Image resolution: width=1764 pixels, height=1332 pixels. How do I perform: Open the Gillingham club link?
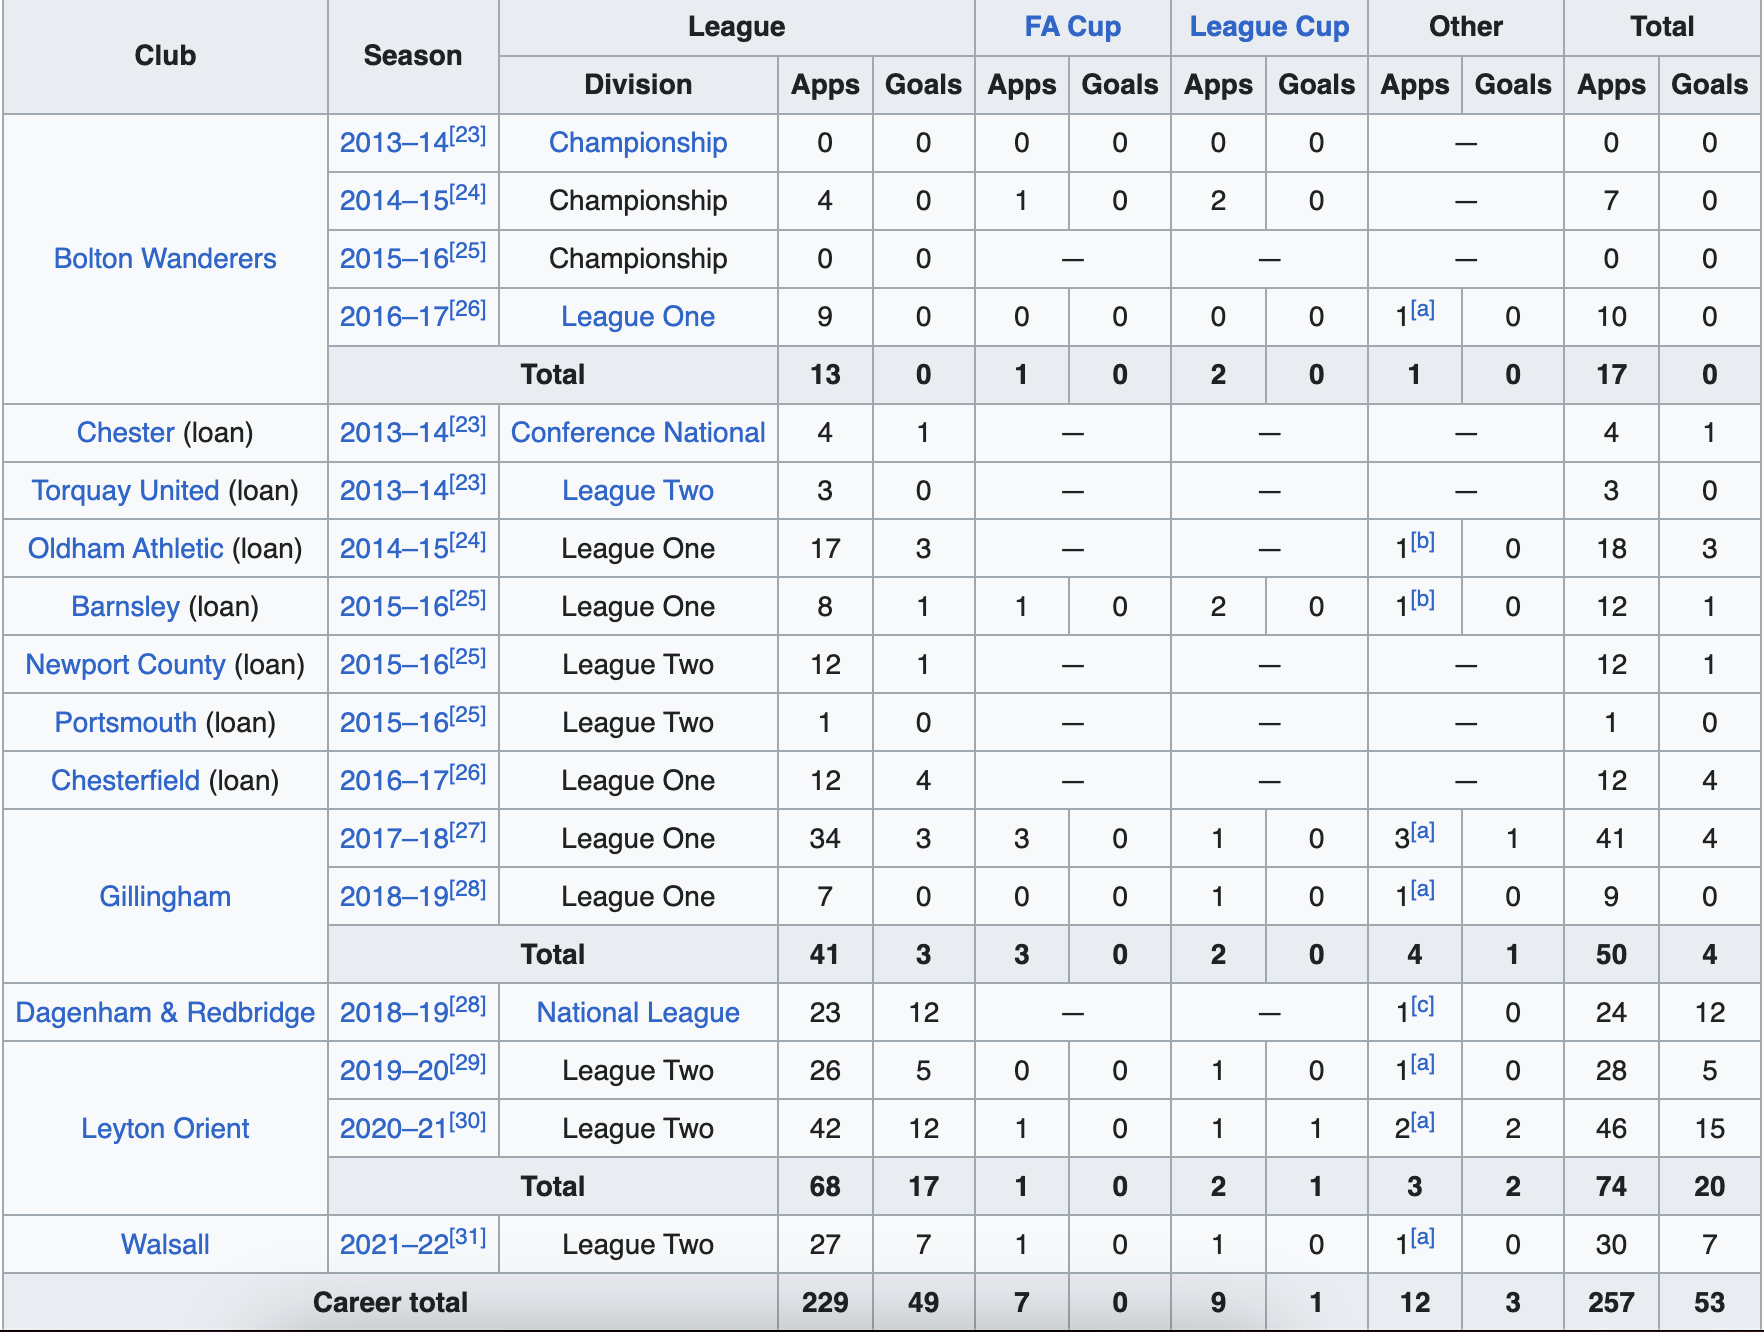[165, 896]
